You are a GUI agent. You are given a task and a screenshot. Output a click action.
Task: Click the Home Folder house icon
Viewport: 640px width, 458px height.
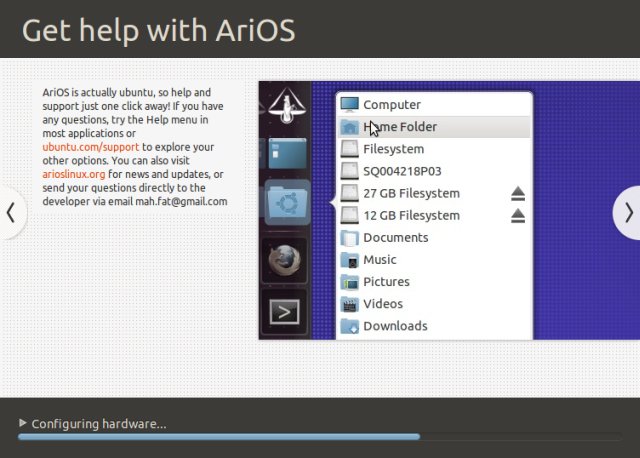(349, 127)
